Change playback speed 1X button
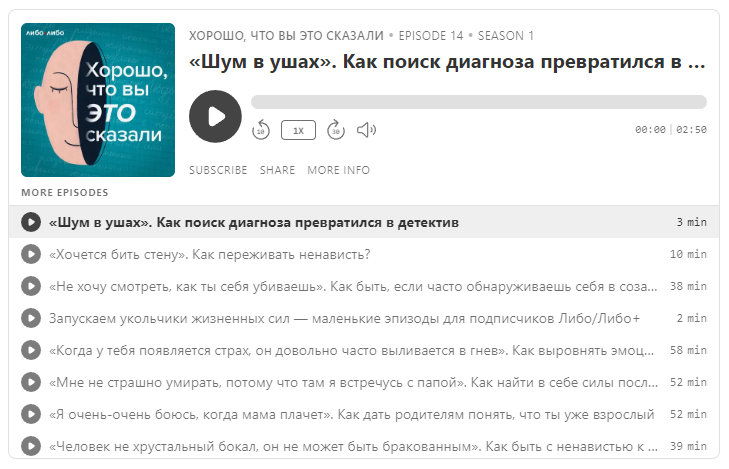This screenshot has height=469, width=729. [298, 130]
